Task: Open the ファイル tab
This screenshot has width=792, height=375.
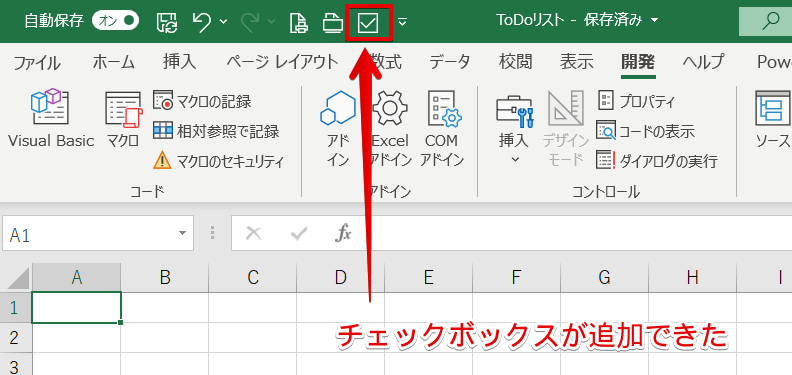Action: point(36,63)
